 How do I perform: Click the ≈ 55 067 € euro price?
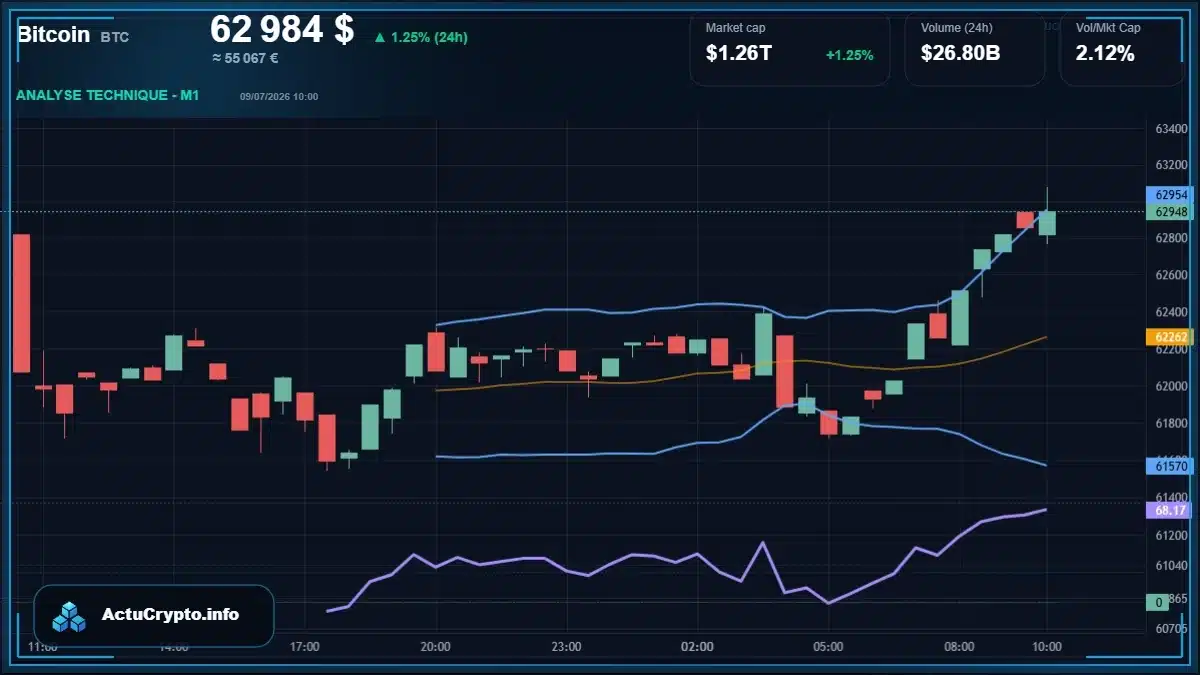245,58
